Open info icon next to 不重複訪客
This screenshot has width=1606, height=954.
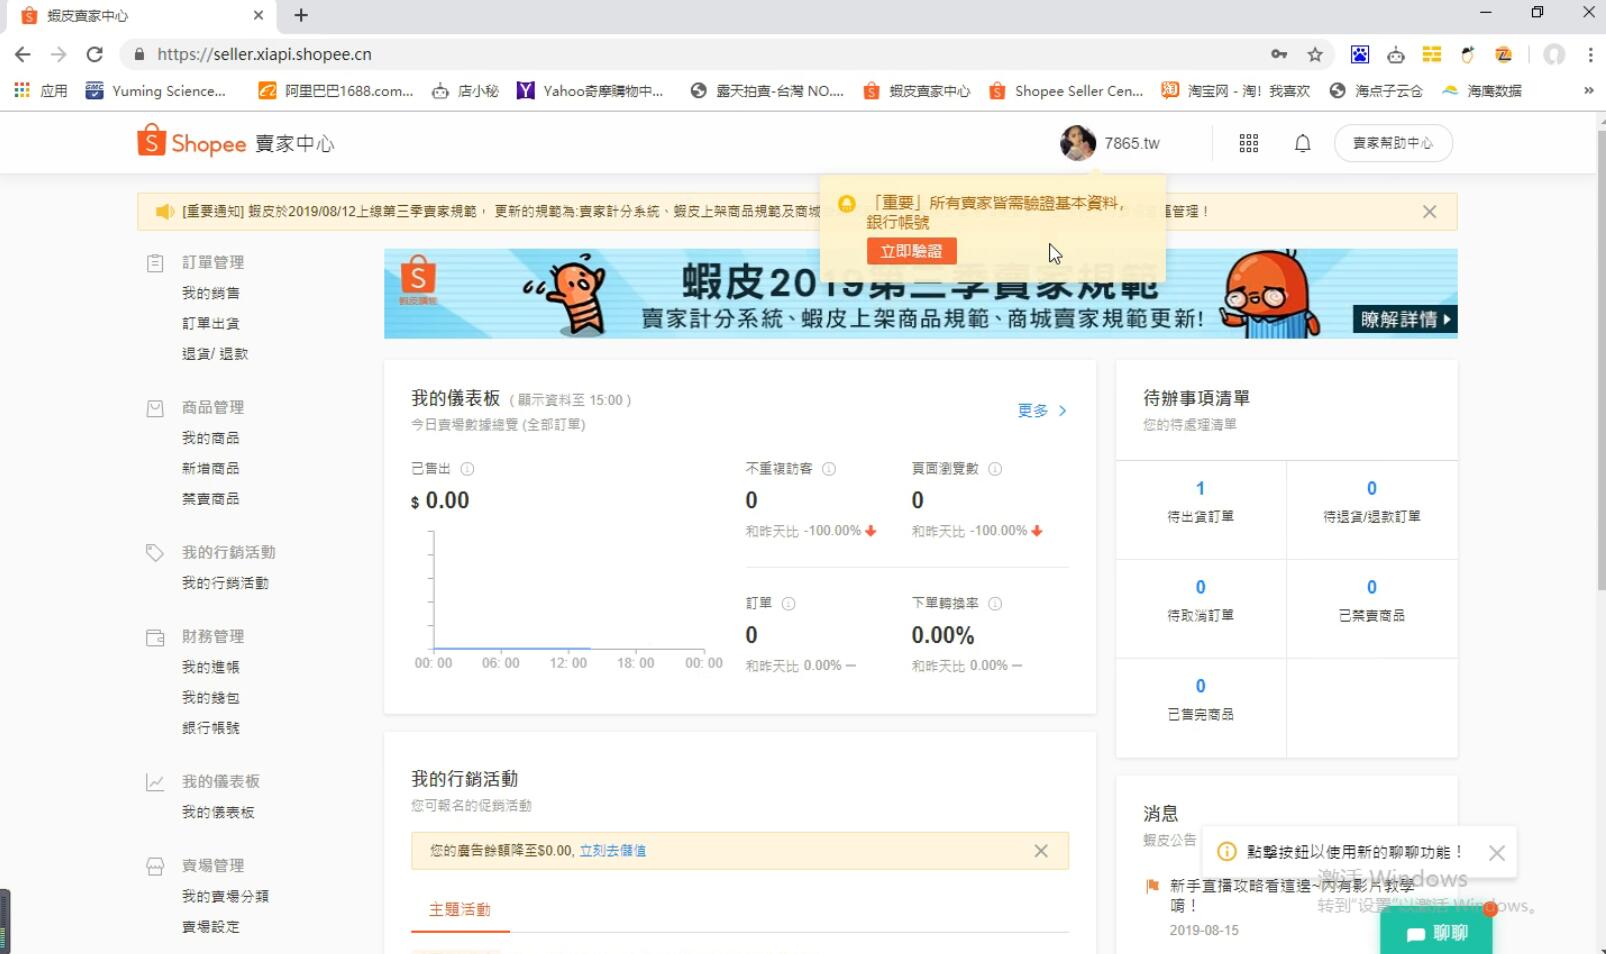[x=829, y=469]
